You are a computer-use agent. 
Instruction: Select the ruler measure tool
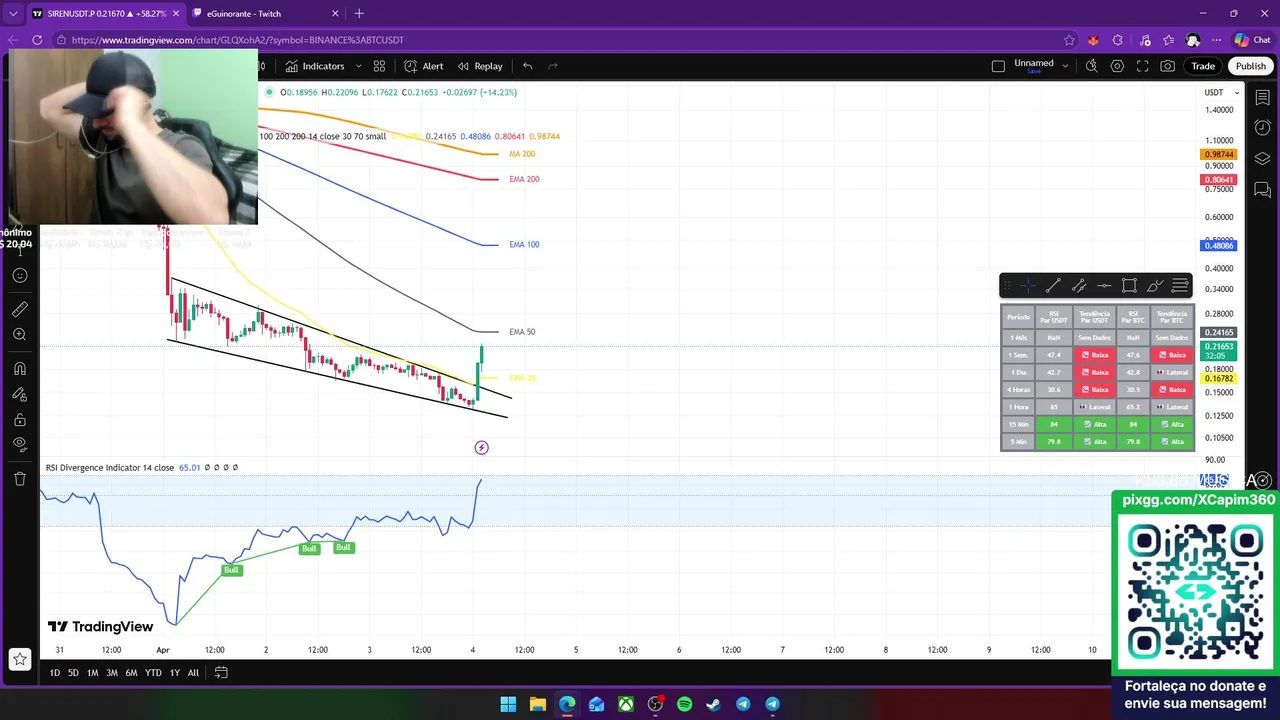click(19, 309)
